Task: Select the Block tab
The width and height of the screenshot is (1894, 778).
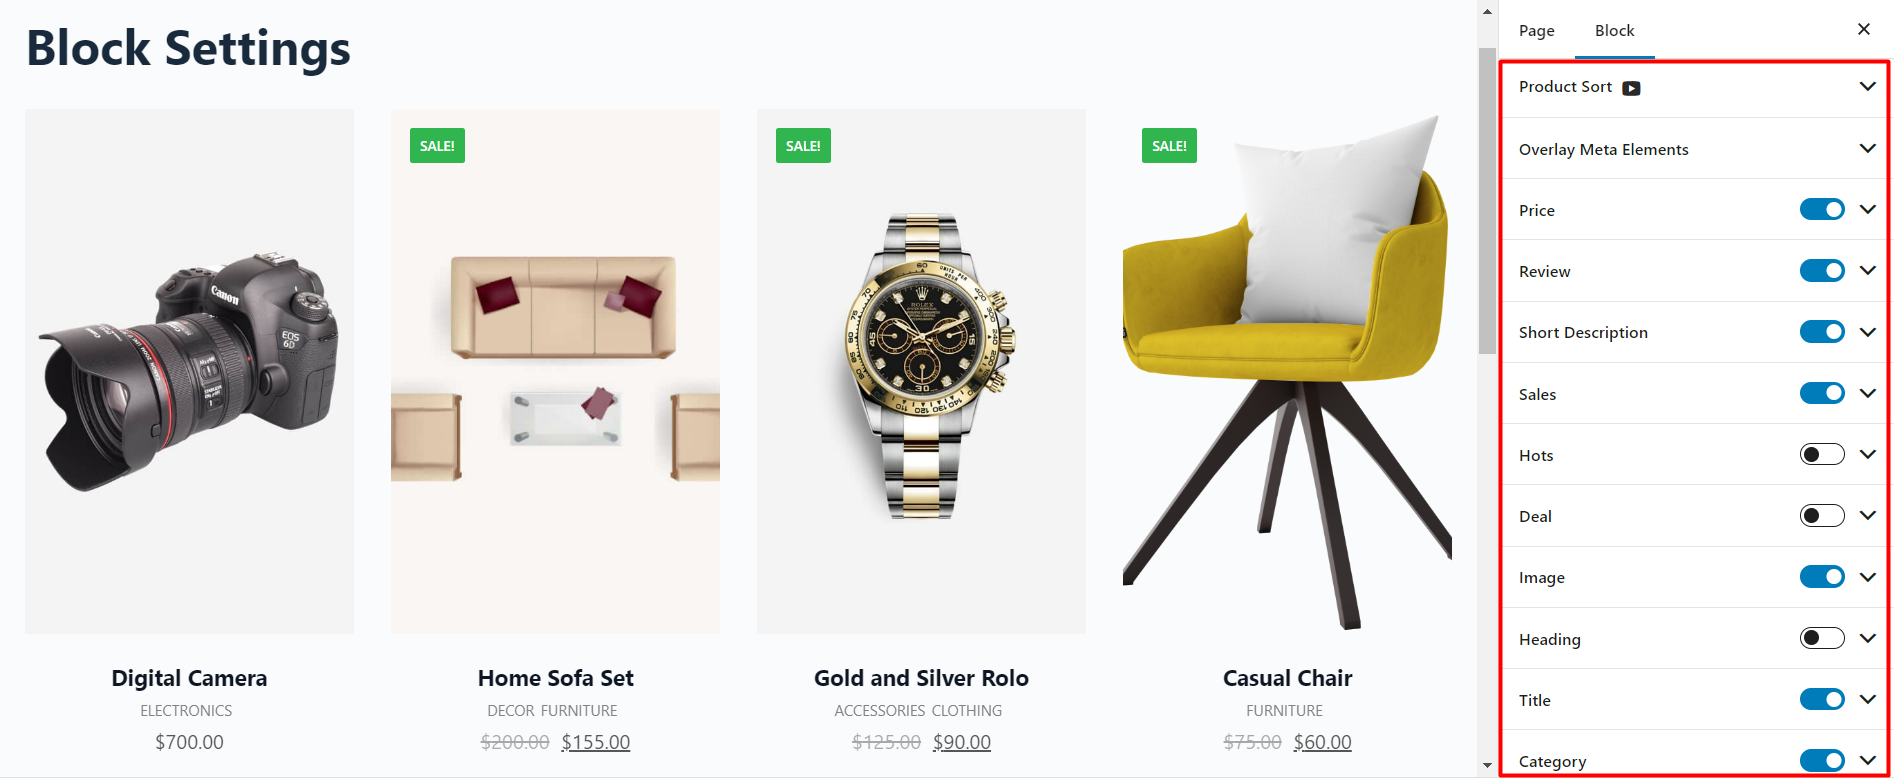Action: coord(1614,31)
